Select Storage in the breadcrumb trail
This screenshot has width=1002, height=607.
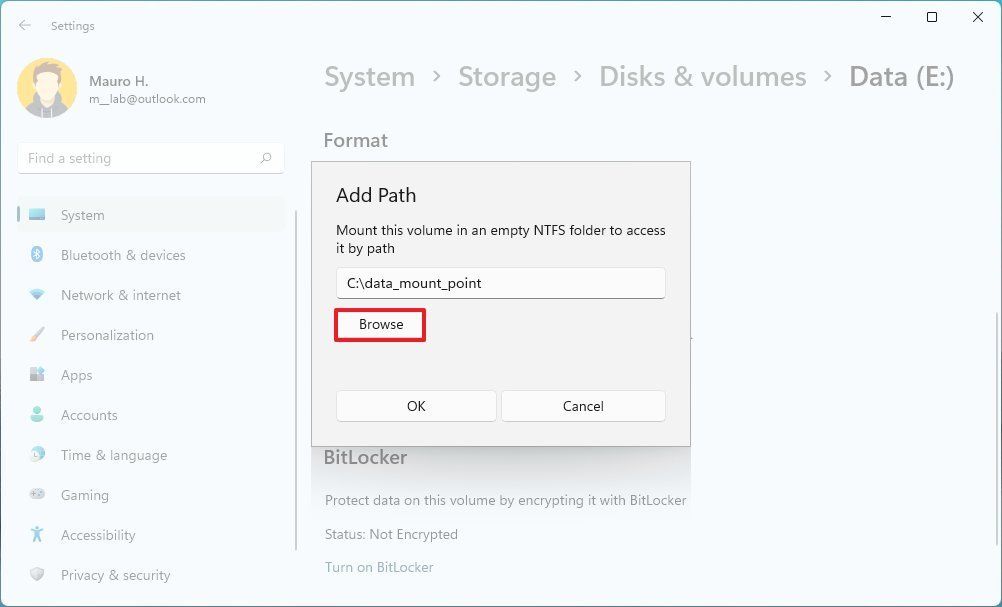507,76
